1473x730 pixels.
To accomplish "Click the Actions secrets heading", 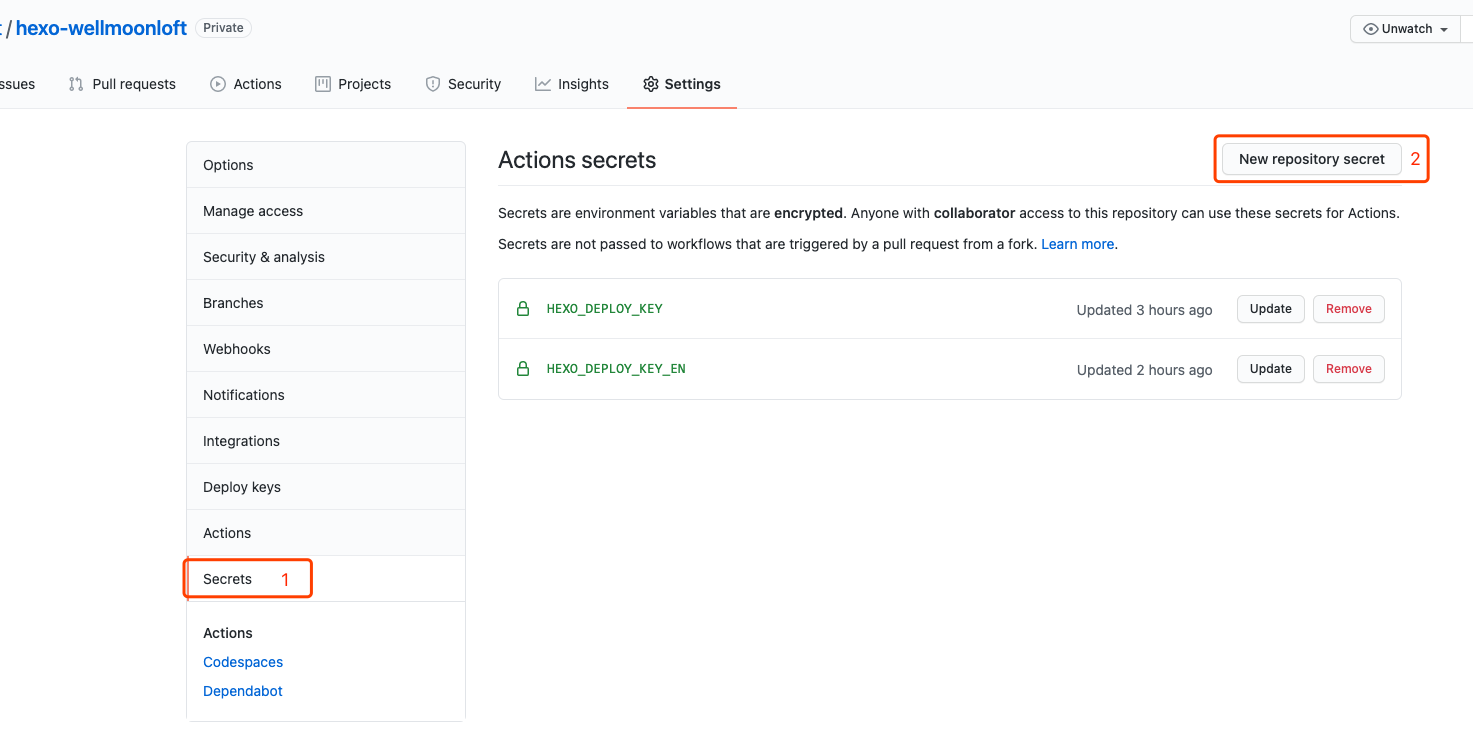I will 577,160.
